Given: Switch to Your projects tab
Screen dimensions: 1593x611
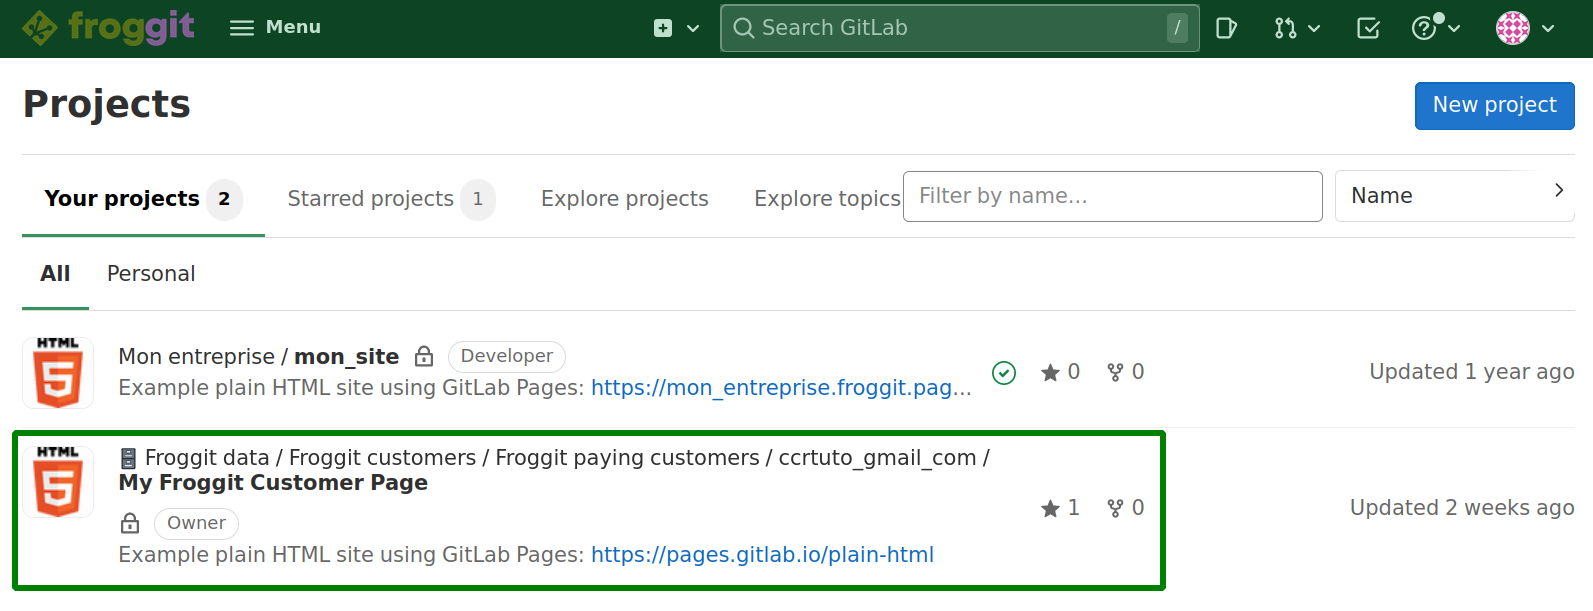Looking at the screenshot, I should [x=143, y=199].
